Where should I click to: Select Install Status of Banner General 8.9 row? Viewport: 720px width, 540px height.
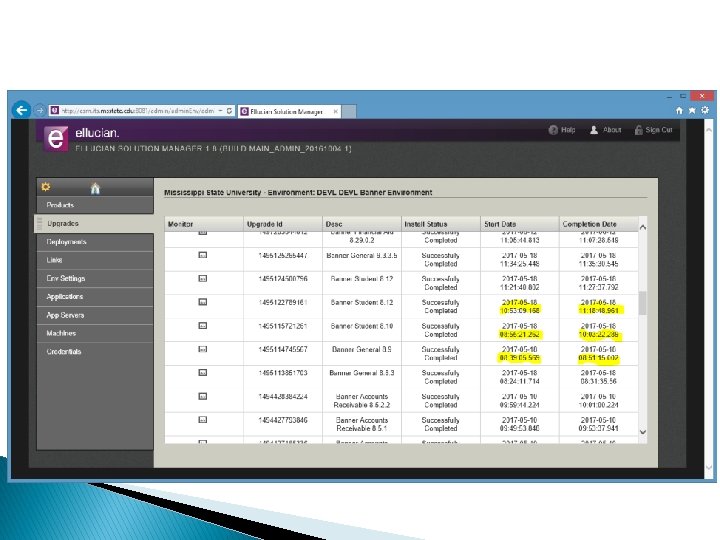tap(441, 354)
